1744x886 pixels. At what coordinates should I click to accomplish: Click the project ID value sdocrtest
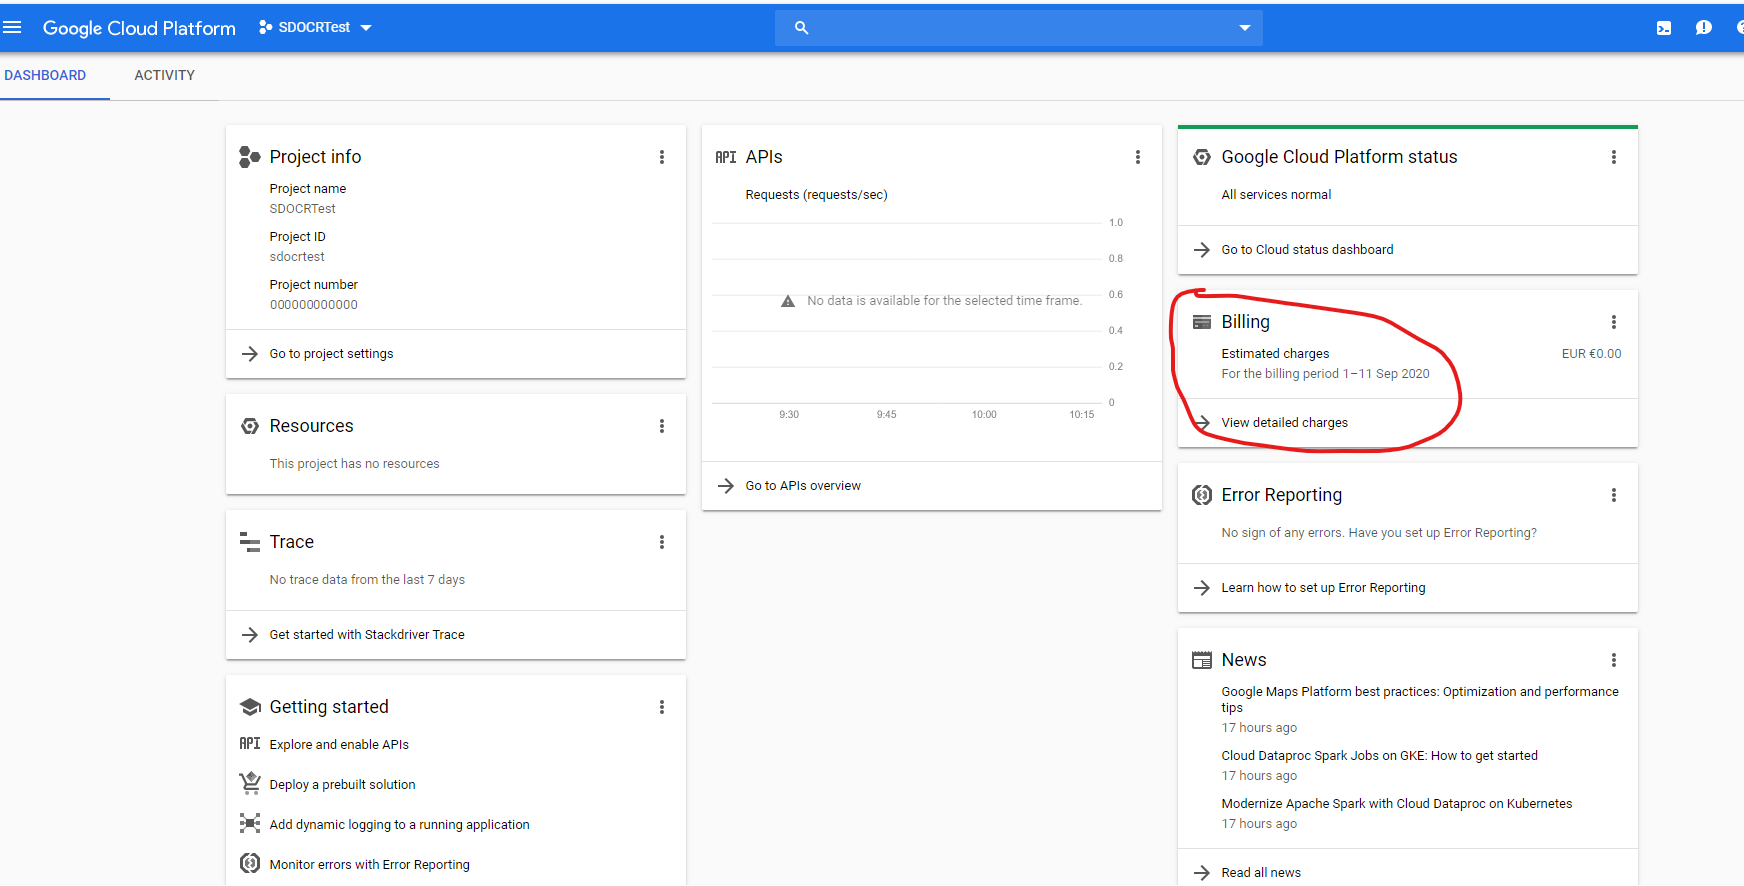click(x=297, y=257)
